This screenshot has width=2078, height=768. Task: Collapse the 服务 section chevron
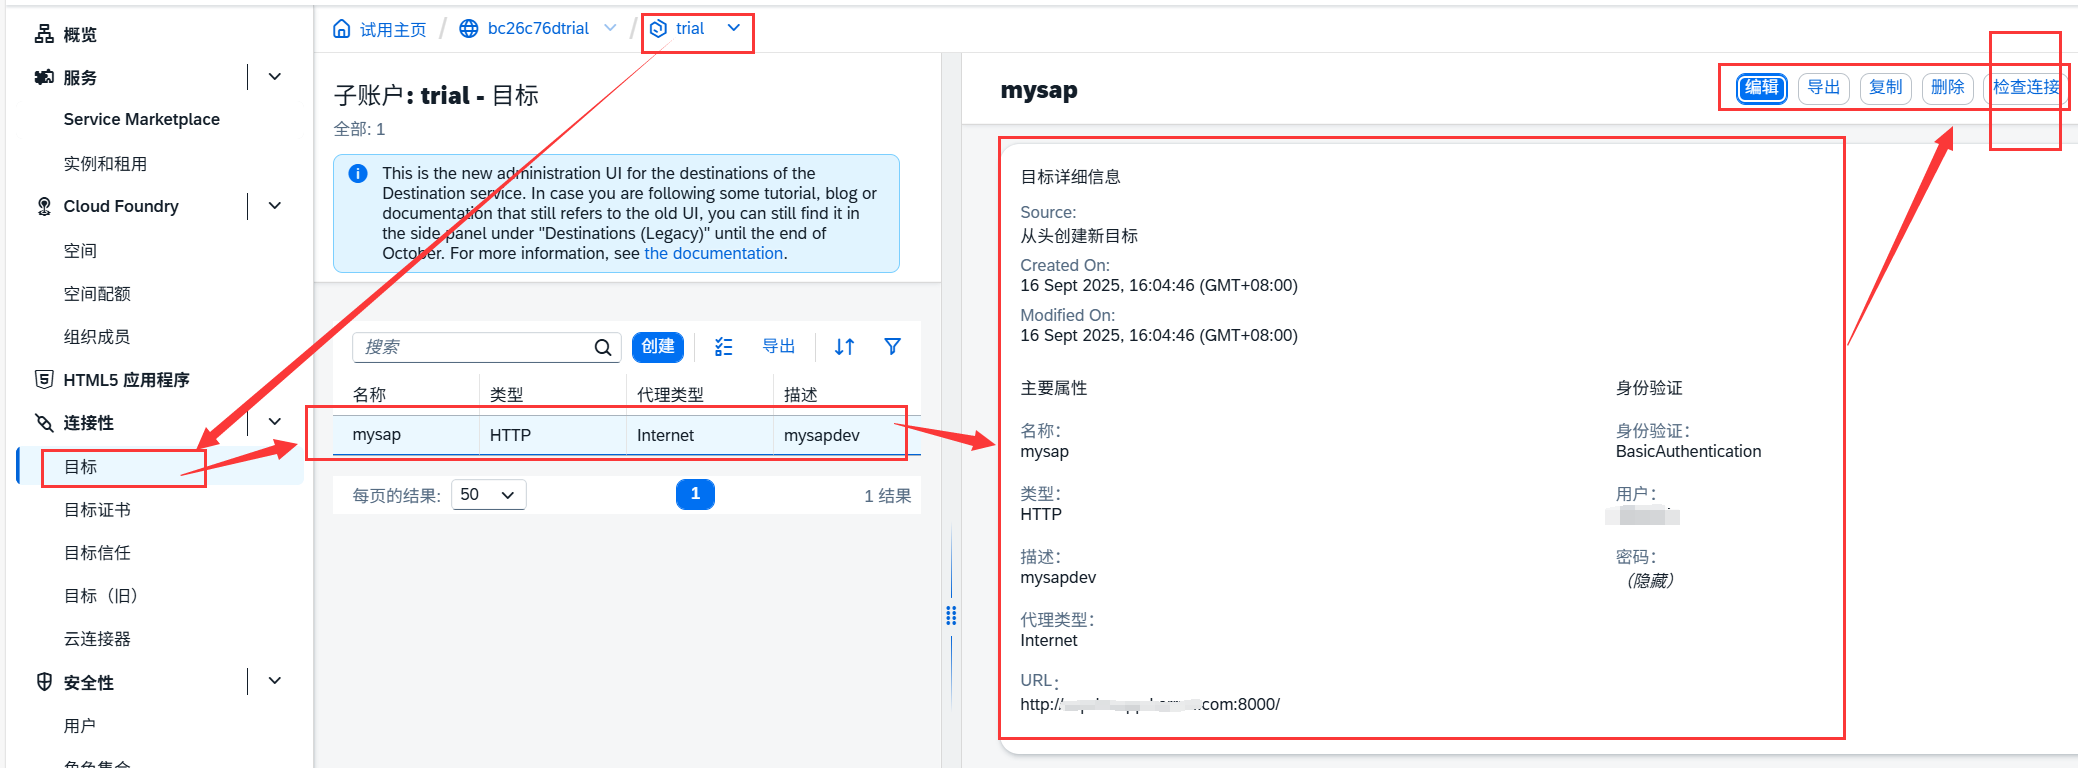click(x=275, y=77)
